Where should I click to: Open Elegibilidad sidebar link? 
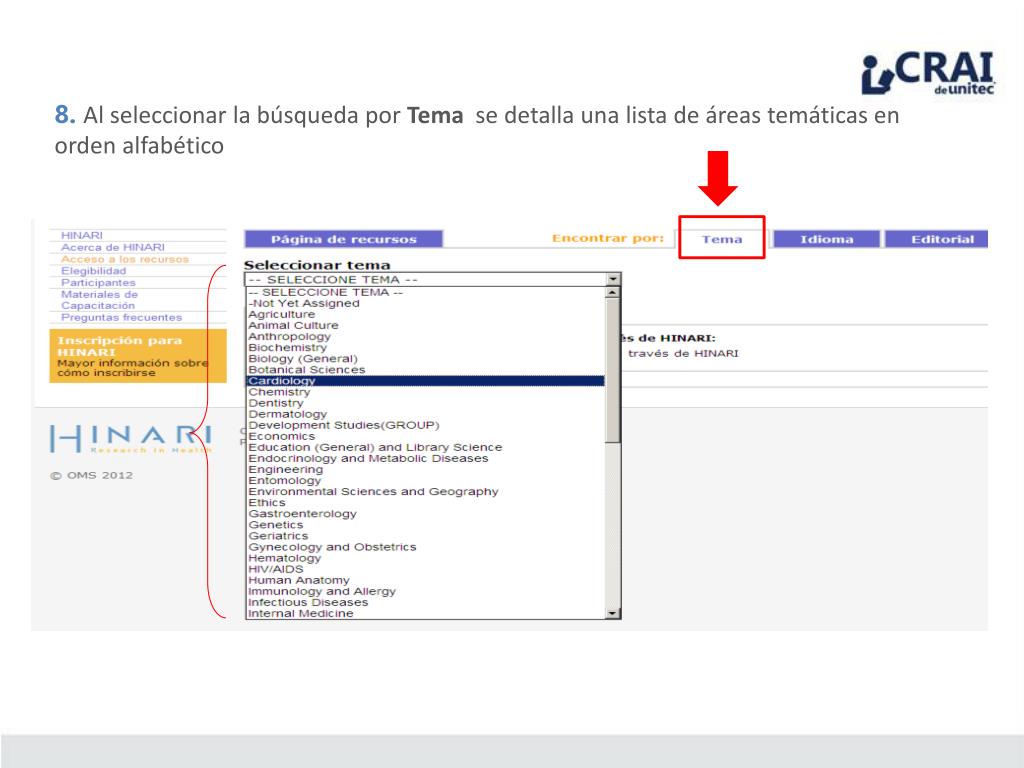click(x=93, y=270)
